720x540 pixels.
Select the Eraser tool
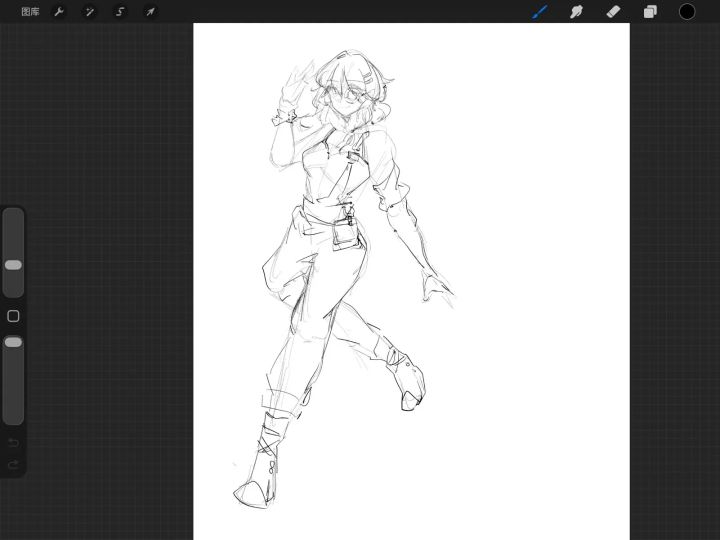[x=613, y=12]
